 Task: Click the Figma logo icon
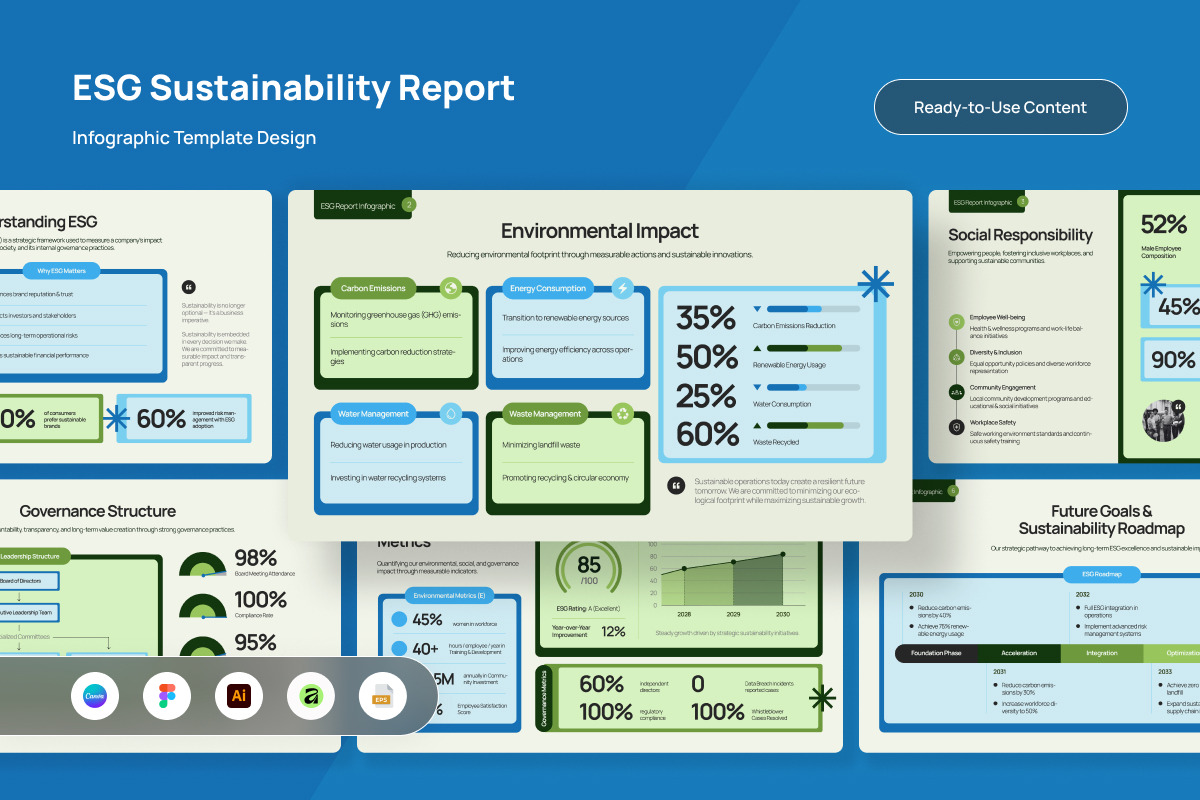(x=167, y=695)
